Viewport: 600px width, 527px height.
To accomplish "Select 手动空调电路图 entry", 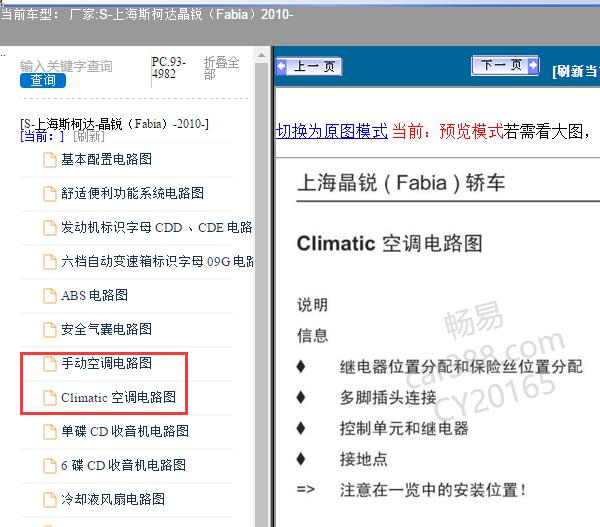I will coord(106,363).
